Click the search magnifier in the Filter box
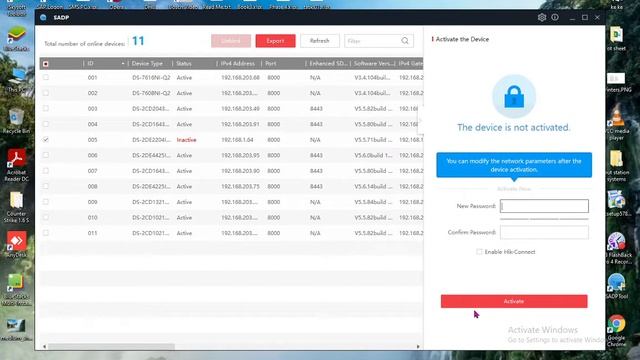Image resolution: width=640 pixels, height=360 pixels. 404,41
